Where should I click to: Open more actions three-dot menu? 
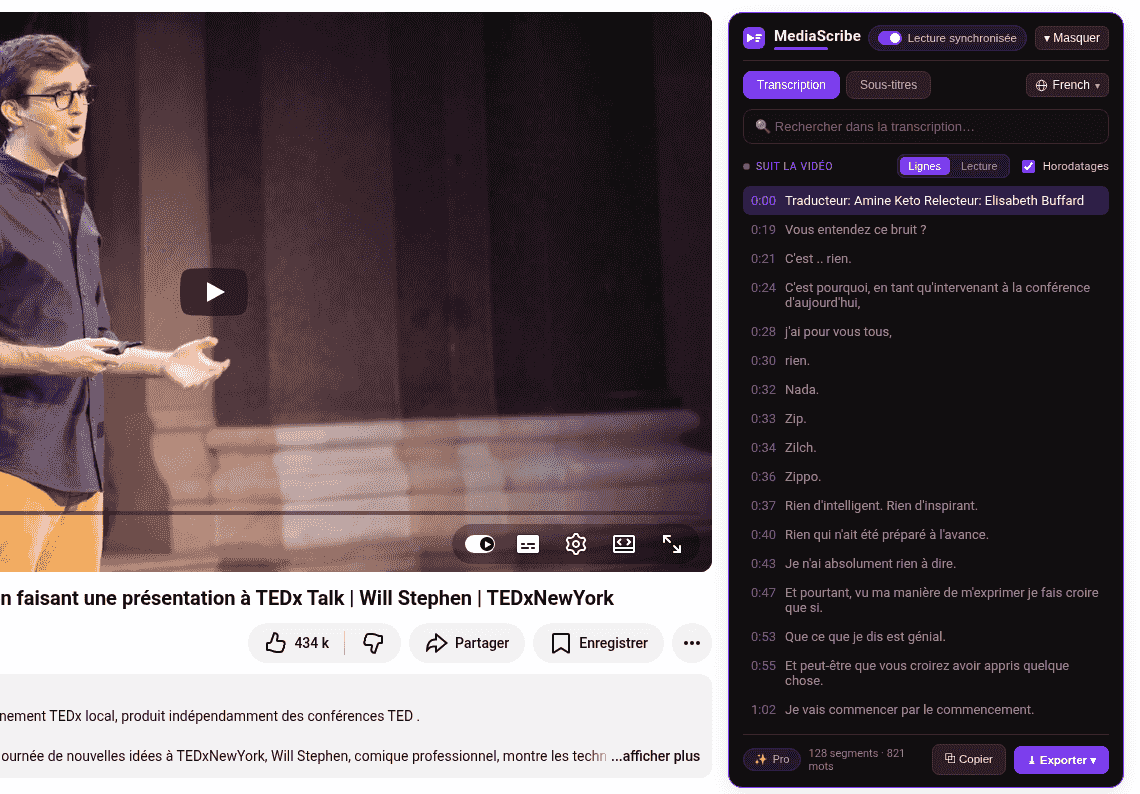tap(691, 643)
